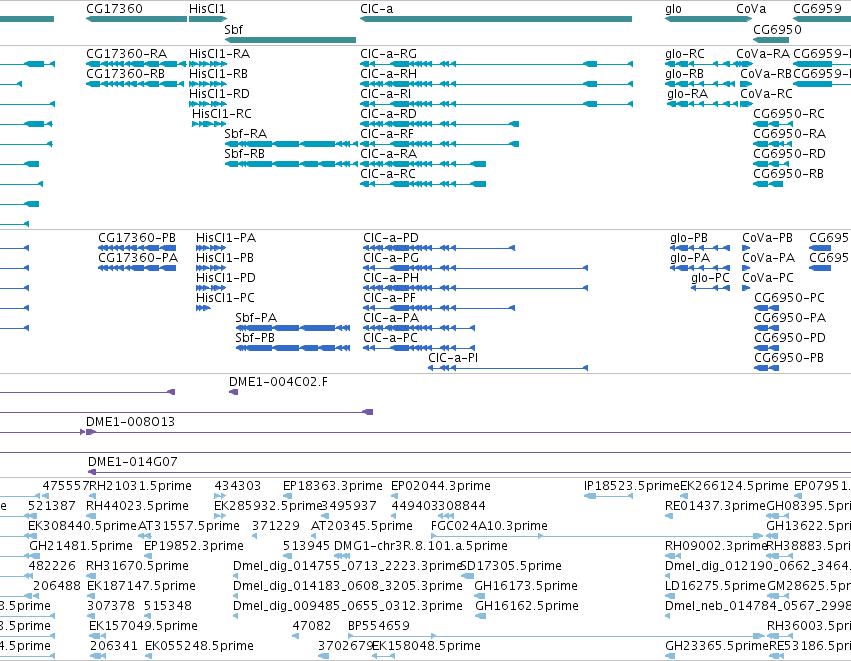This screenshot has width=851, height=661.
Task: Select the HisCl1-RD transcript label
Action: pos(219,94)
